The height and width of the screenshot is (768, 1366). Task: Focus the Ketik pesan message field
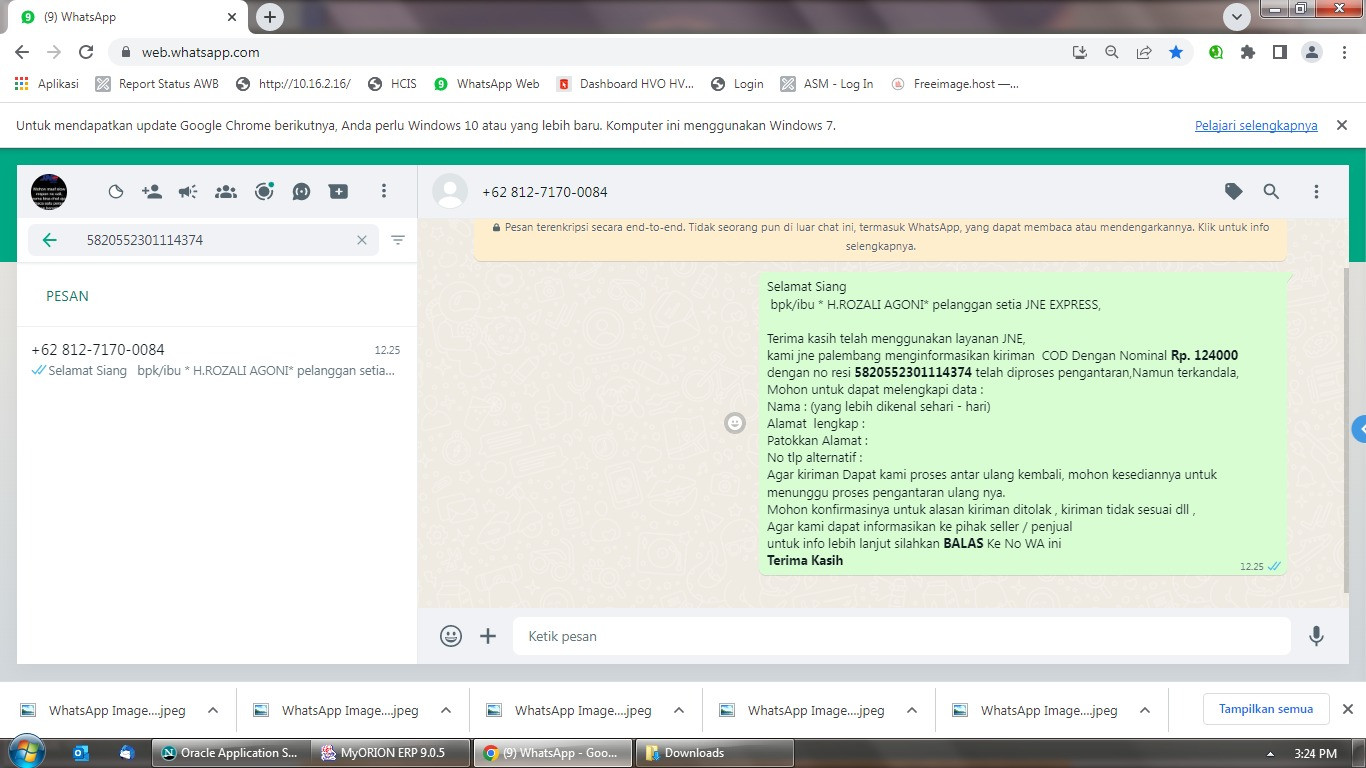902,636
